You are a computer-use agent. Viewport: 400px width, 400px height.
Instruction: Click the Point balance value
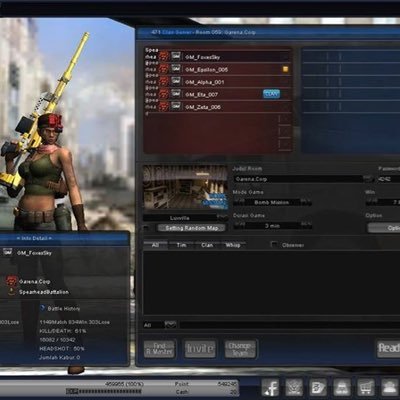tap(227, 384)
